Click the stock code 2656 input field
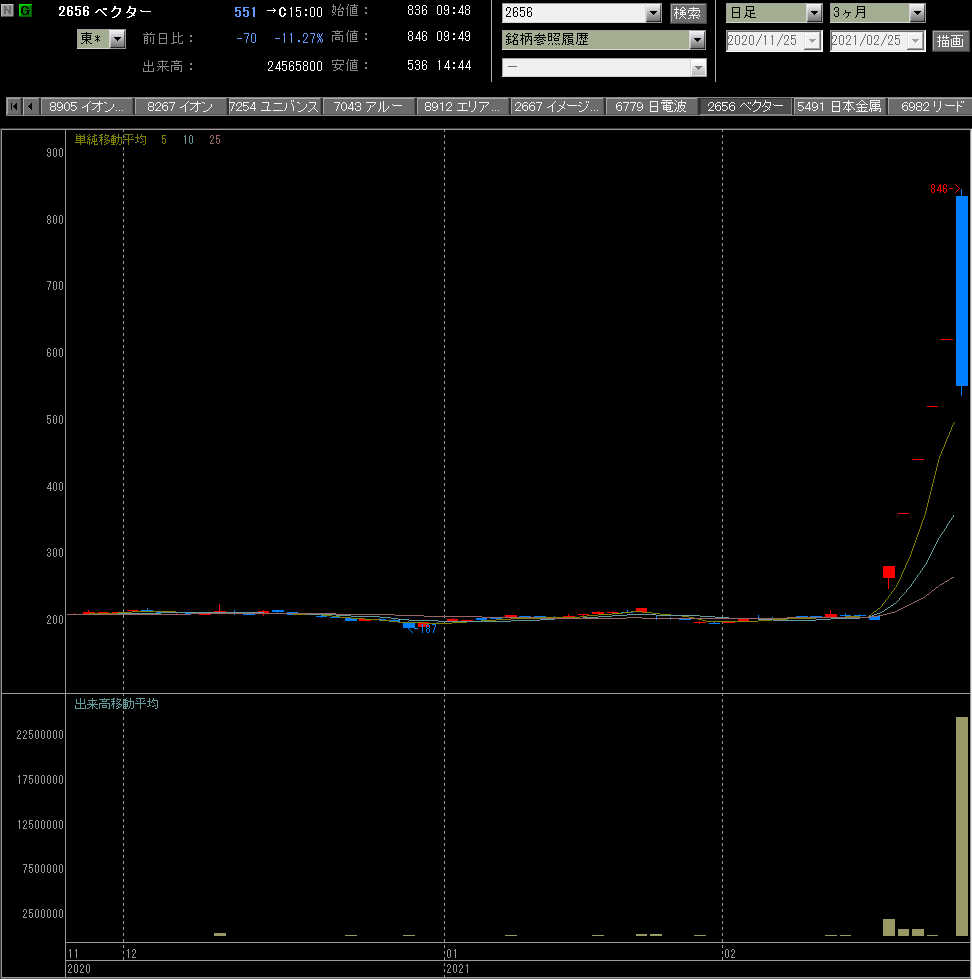The height and width of the screenshot is (979, 972). click(574, 12)
